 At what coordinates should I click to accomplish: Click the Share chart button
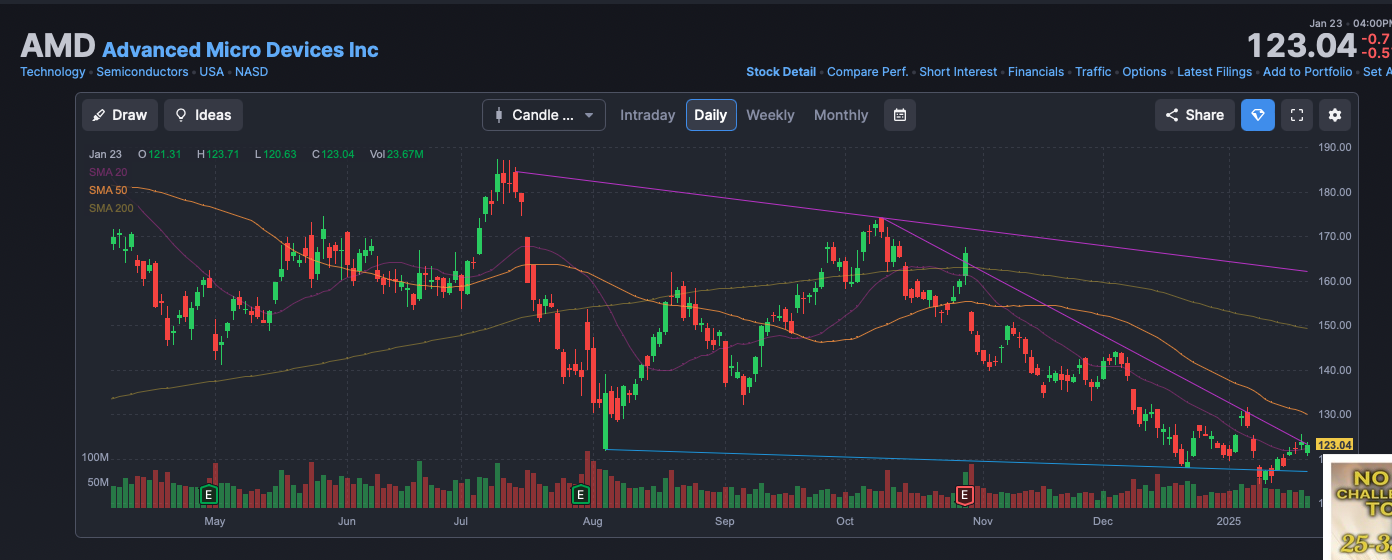[1195, 115]
